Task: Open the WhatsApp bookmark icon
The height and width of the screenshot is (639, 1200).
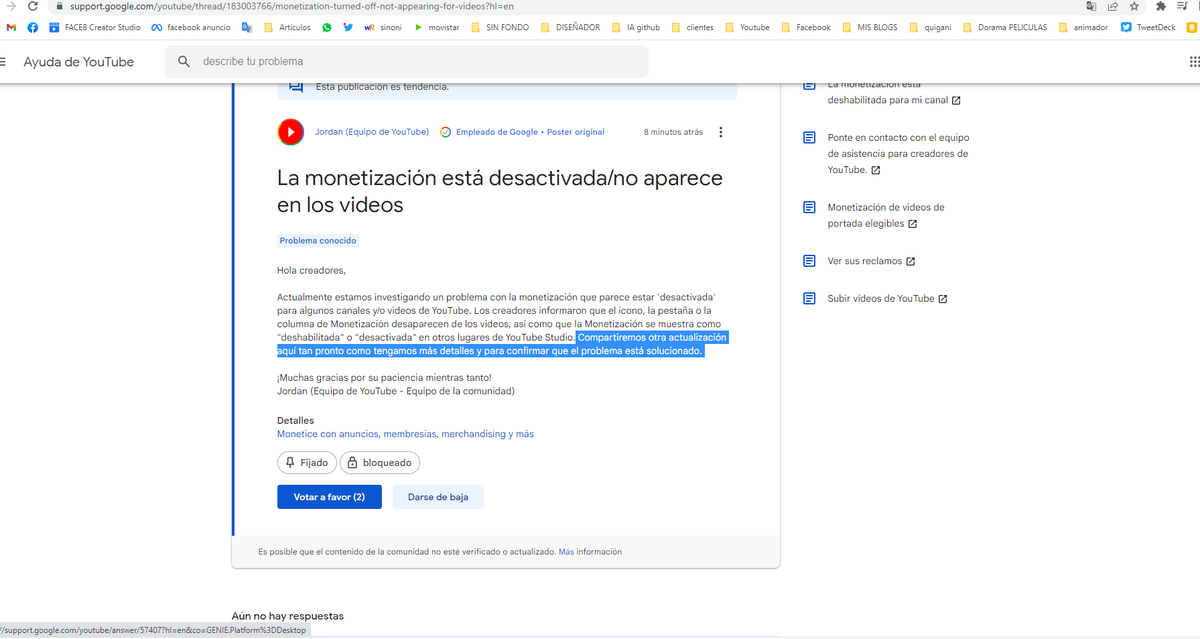Action: 327,27
